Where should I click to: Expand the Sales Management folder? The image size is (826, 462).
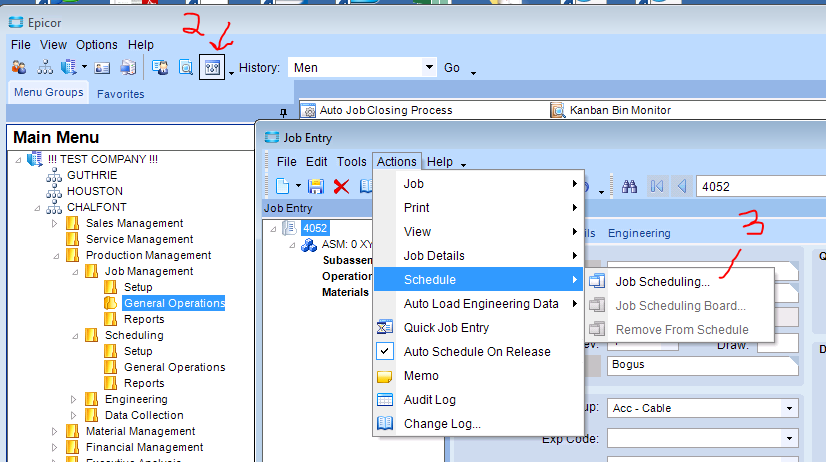(x=54, y=224)
